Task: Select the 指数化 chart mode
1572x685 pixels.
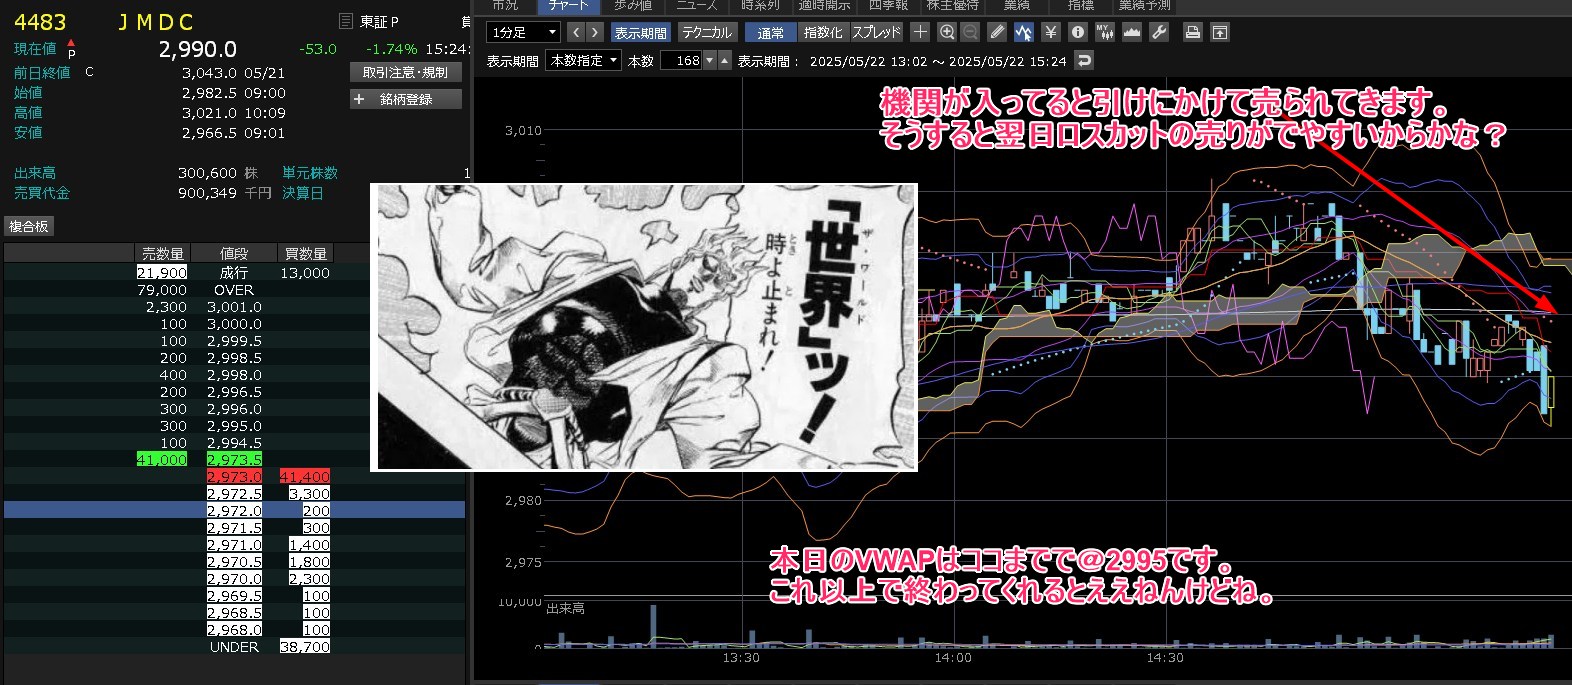Action: [x=823, y=32]
